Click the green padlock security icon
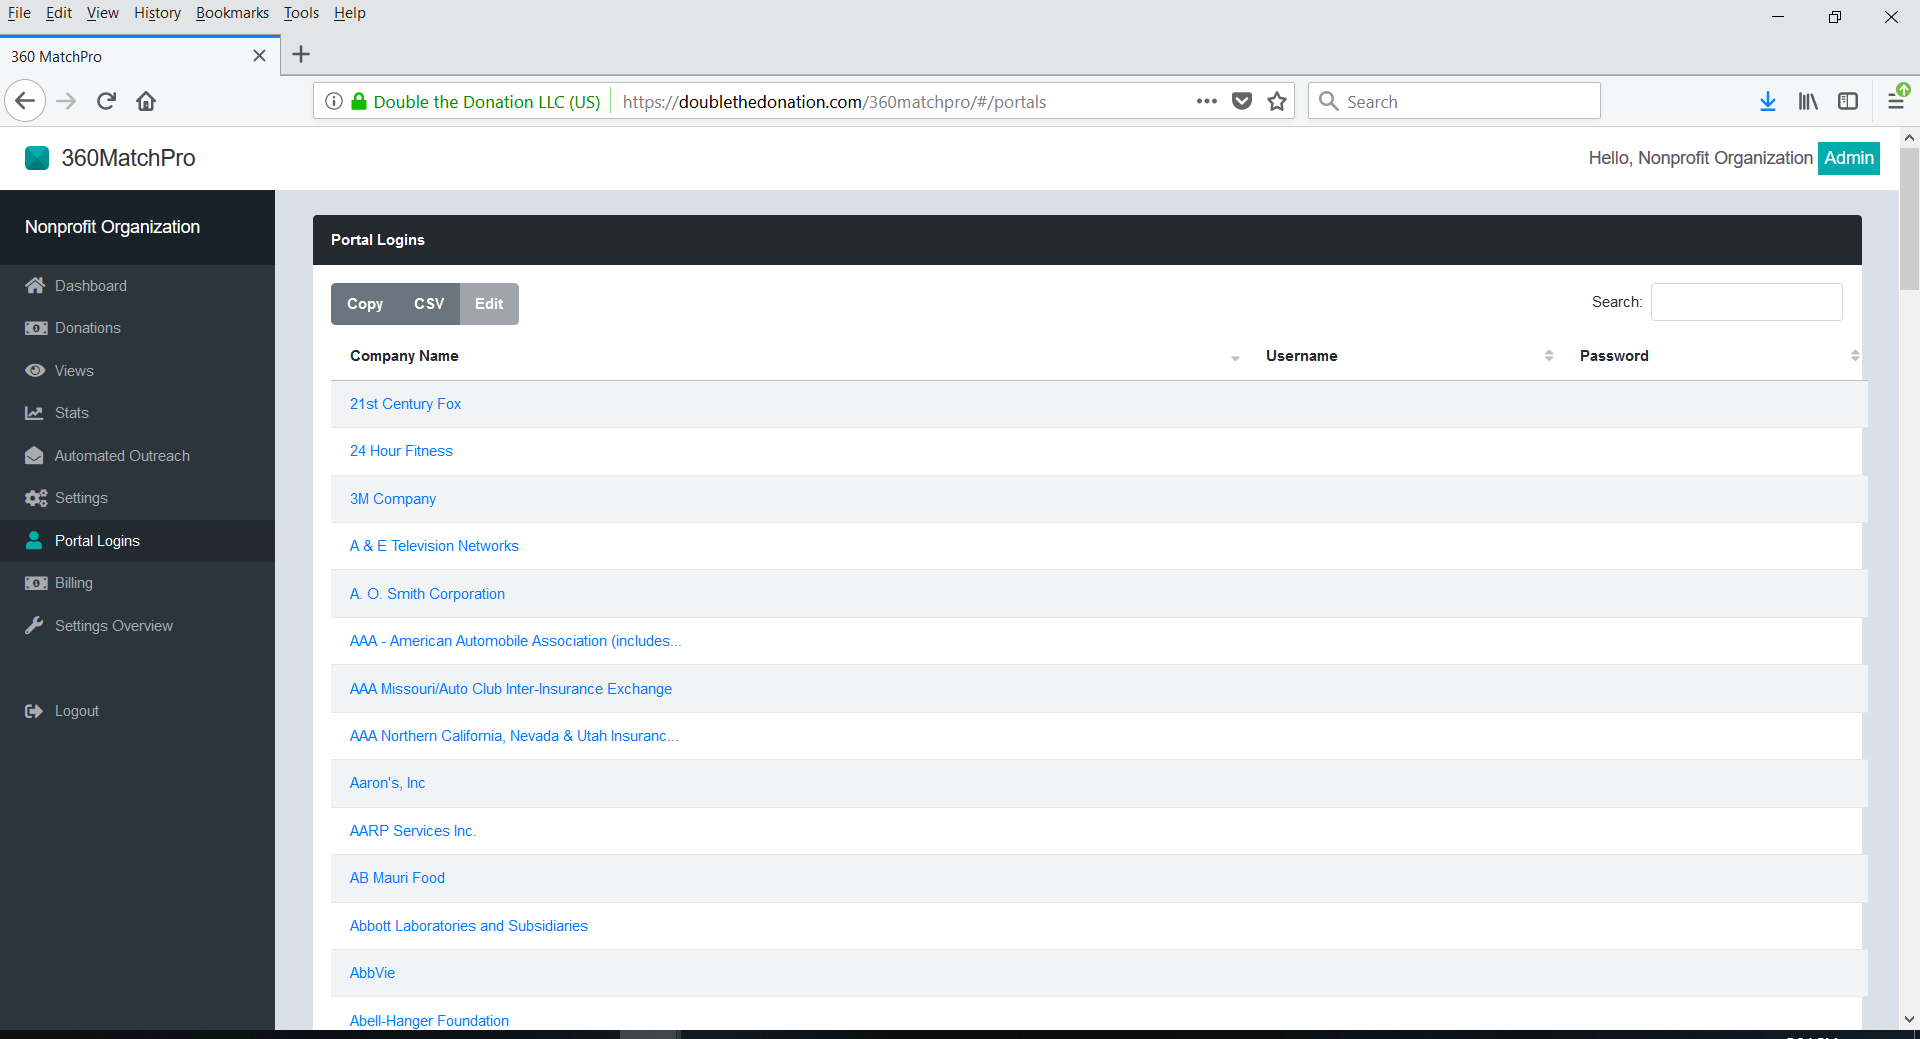This screenshot has height=1039, width=1920. [x=359, y=101]
